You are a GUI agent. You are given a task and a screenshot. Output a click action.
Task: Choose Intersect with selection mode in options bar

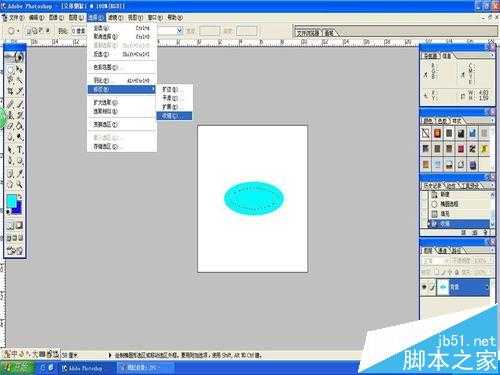click(x=47, y=31)
